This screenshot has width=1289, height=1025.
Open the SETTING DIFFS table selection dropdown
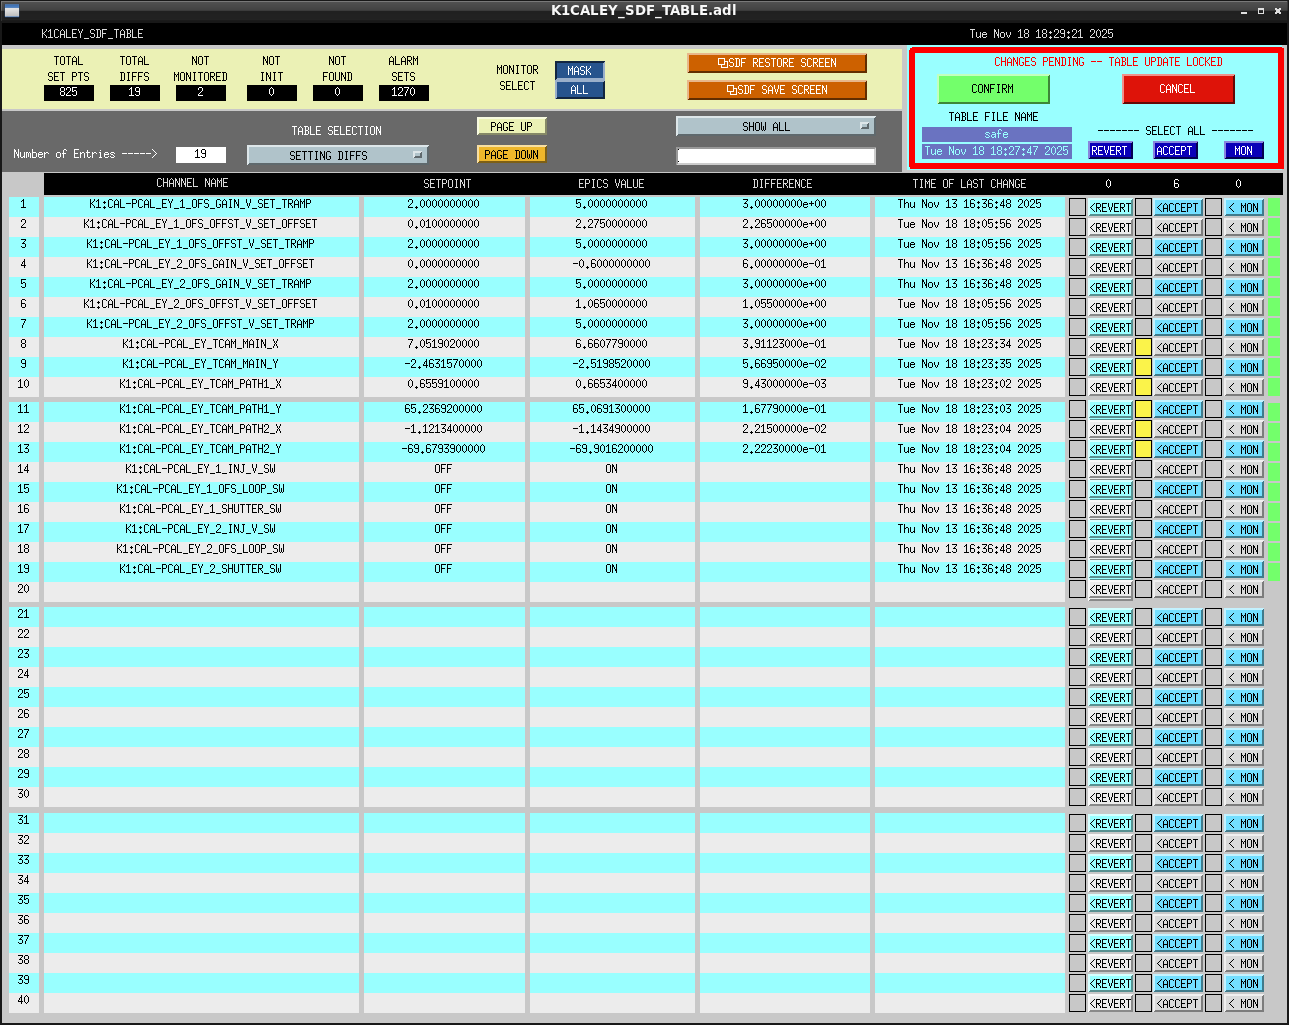[337, 155]
